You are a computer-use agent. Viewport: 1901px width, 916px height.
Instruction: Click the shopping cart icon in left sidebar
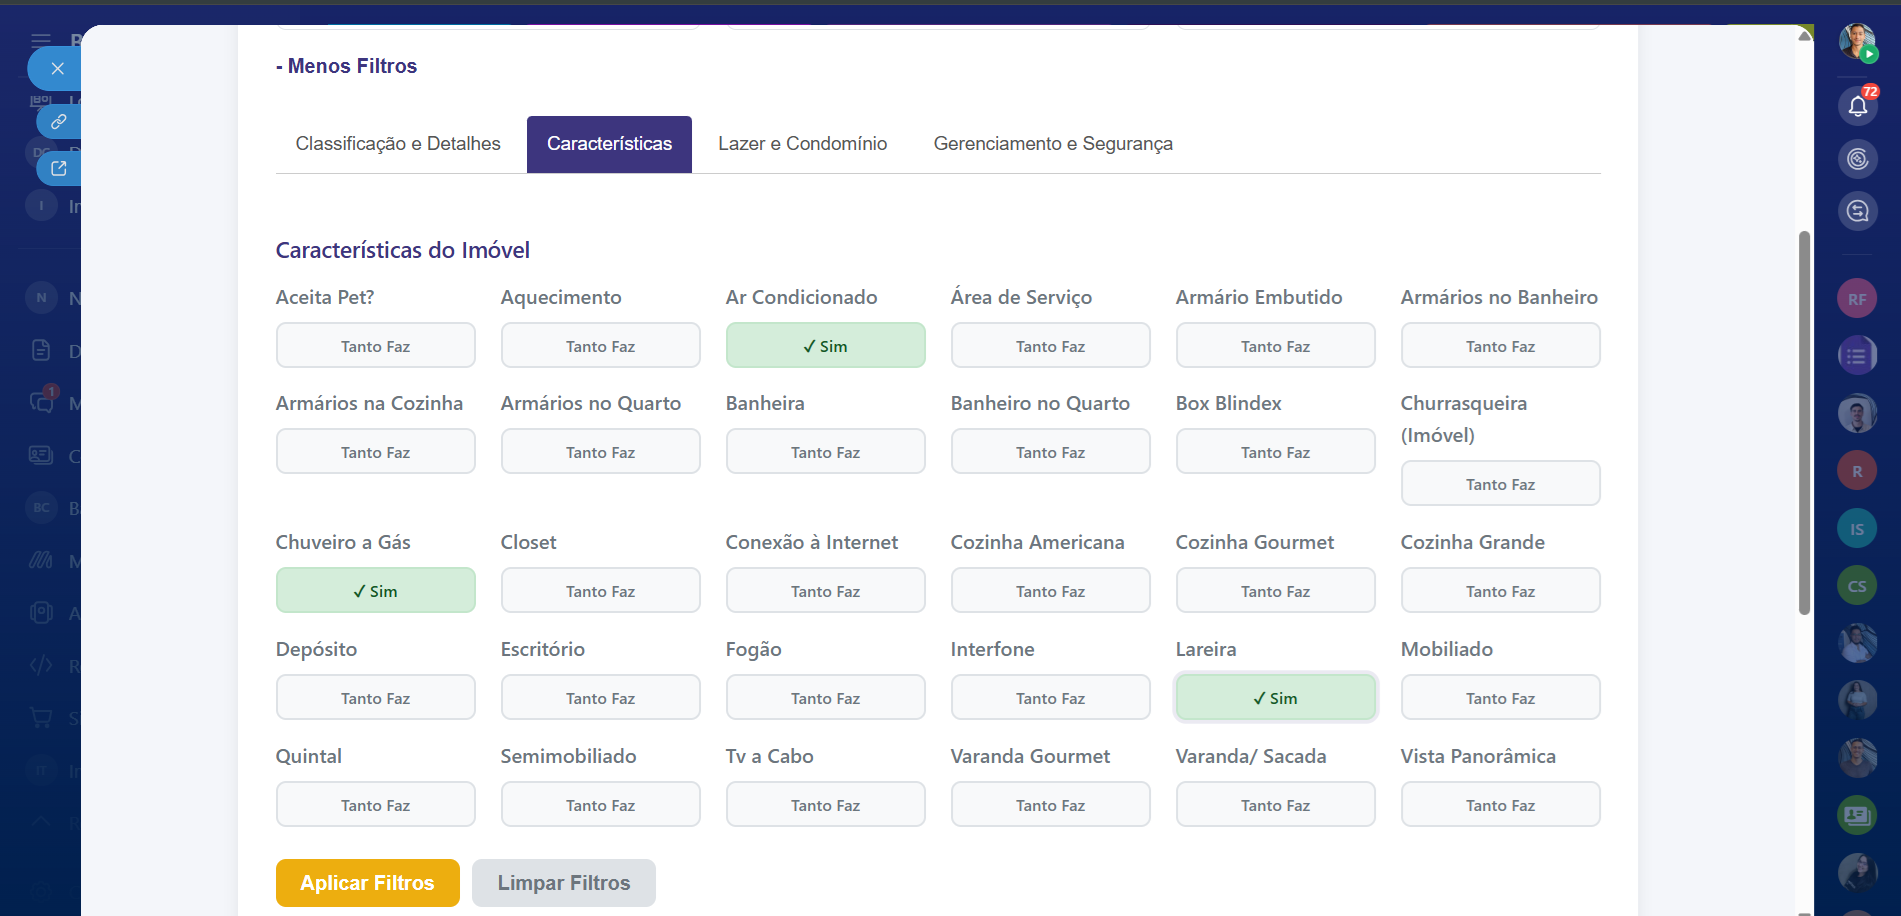tap(41, 717)
